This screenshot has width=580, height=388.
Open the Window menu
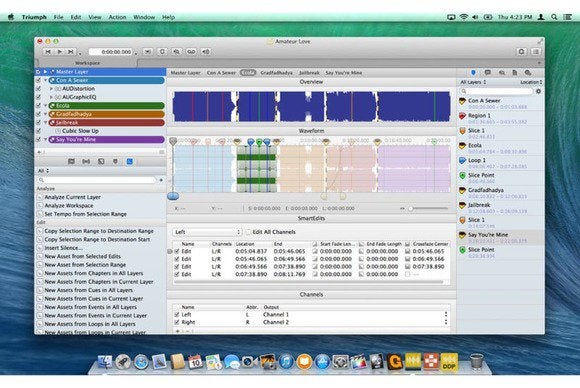tap(144, 17)
